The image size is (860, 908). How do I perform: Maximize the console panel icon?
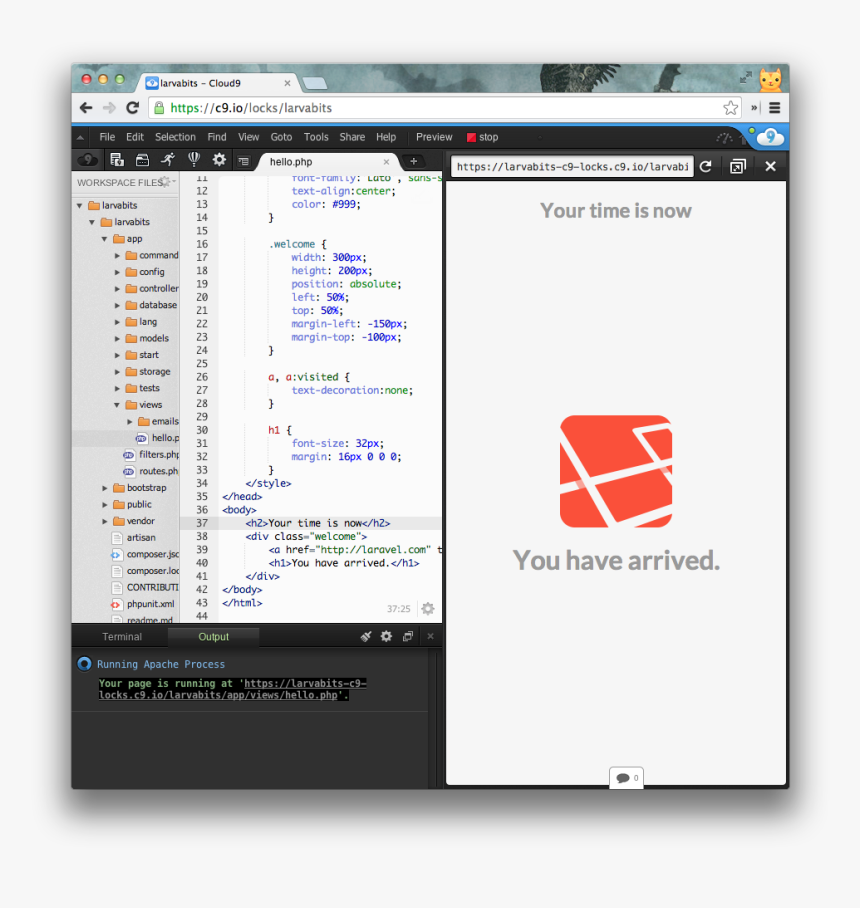408,636
